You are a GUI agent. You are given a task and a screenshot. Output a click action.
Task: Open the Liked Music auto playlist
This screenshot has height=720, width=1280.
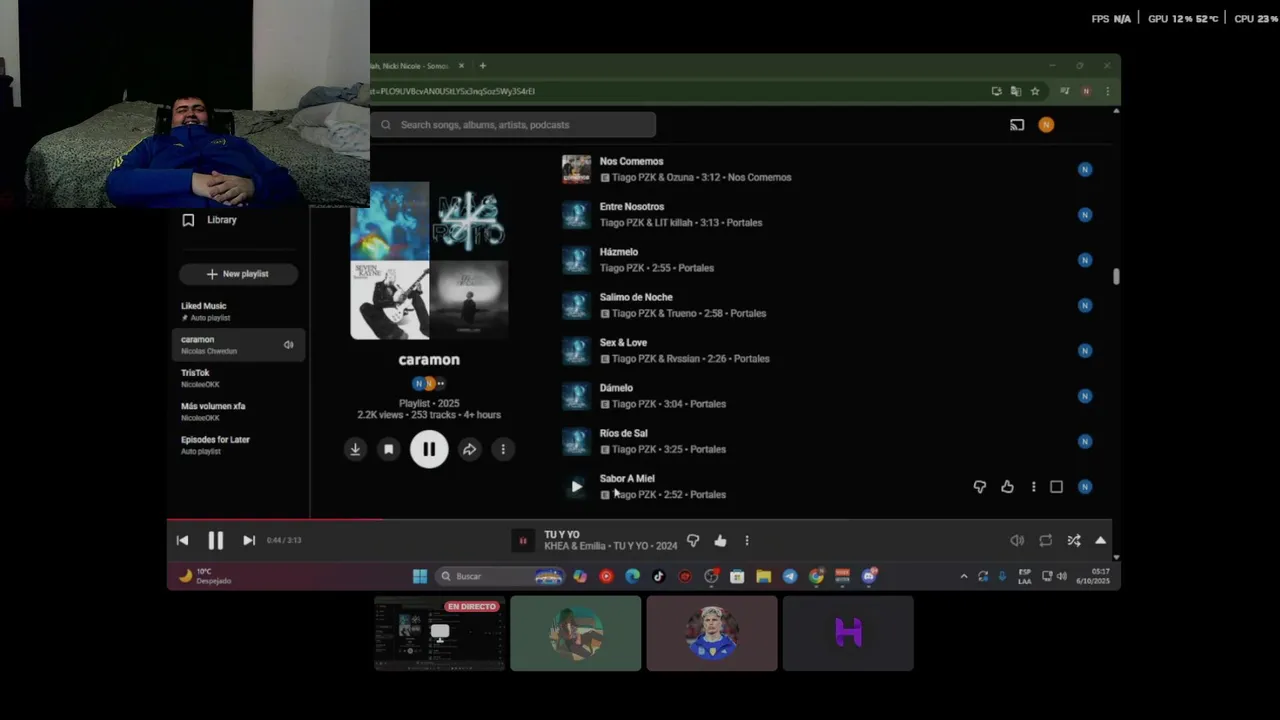tap(238, 311)
